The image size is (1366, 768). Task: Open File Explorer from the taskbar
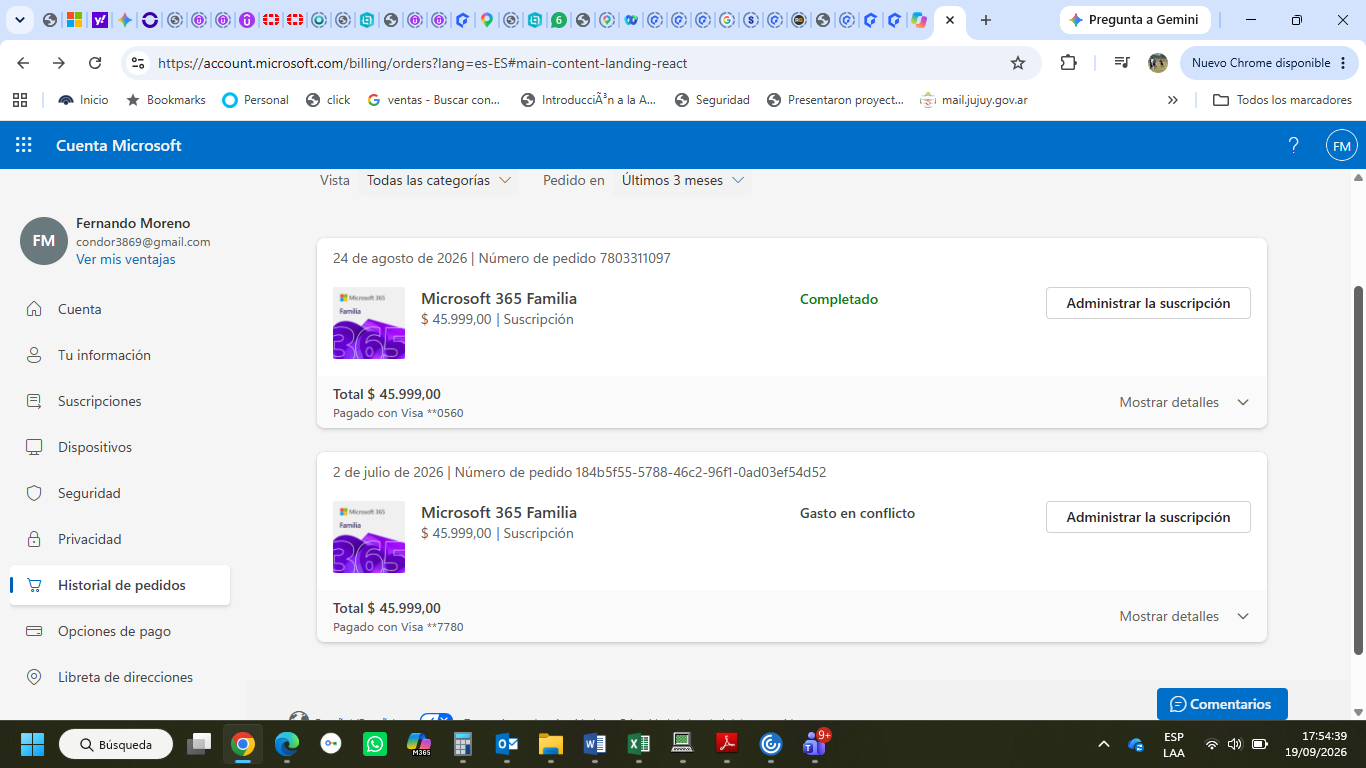(551, 744)
